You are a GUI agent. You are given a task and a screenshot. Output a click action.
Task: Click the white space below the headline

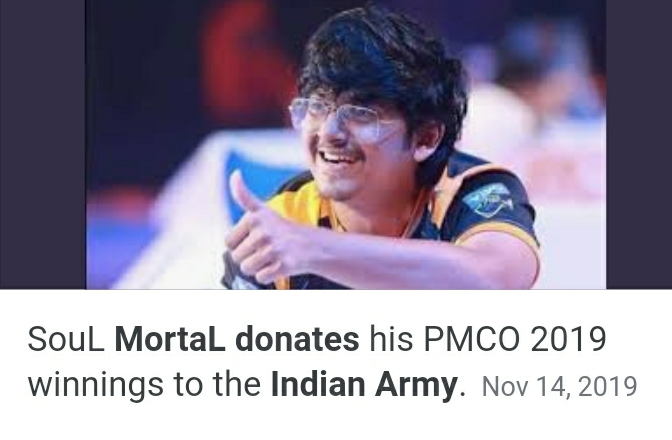(x=336, y=422)
